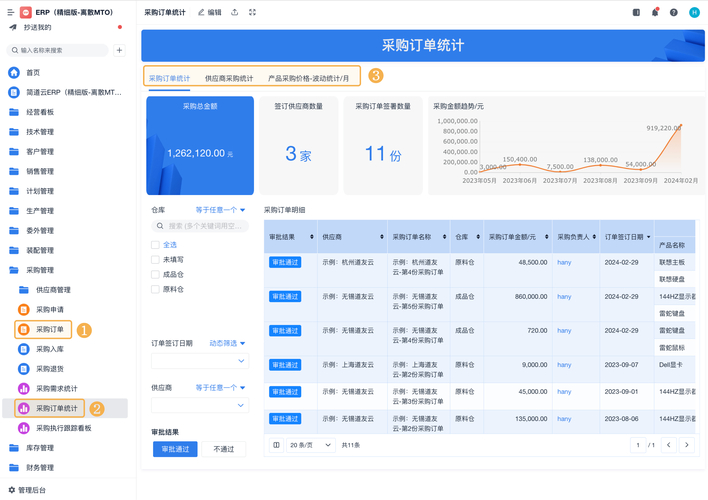Open the book/help docs icon at top right
The height and width of the screenshot is (500, 708).
[x=636, y=13]
